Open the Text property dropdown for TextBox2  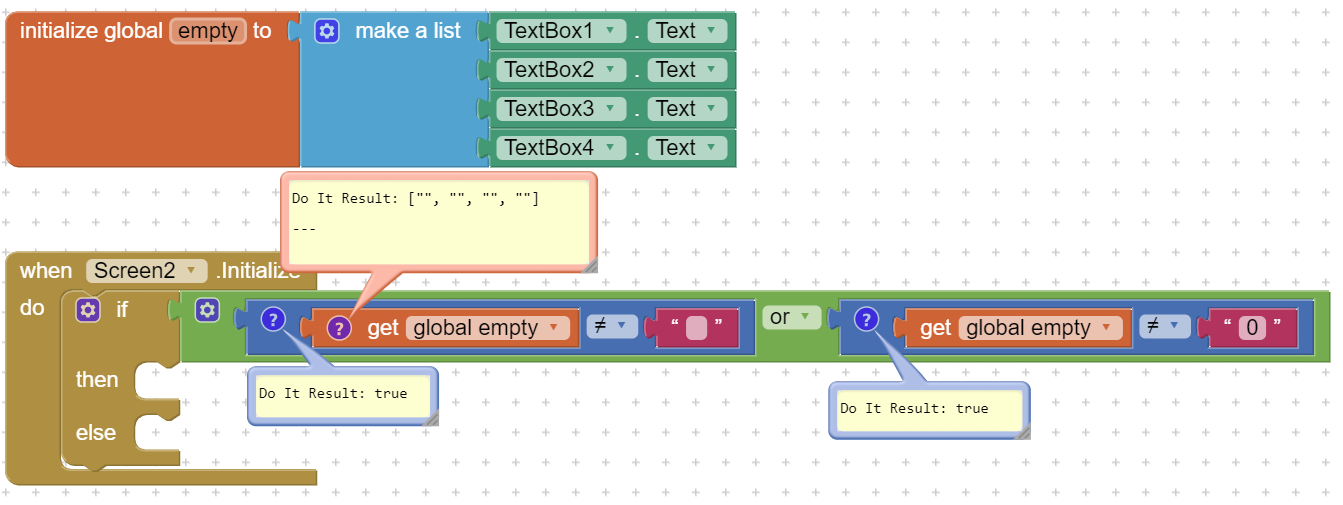click(x=687, y=70)
